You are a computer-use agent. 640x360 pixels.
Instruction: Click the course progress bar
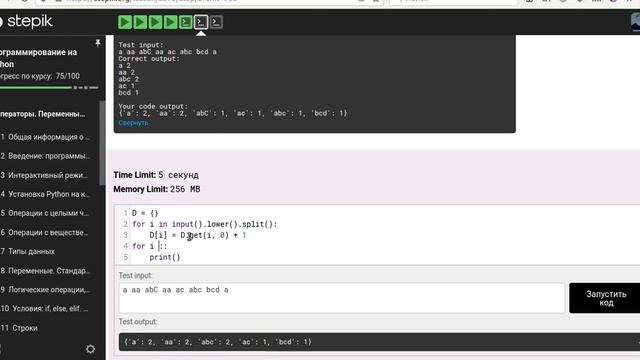tap(49, 87)
